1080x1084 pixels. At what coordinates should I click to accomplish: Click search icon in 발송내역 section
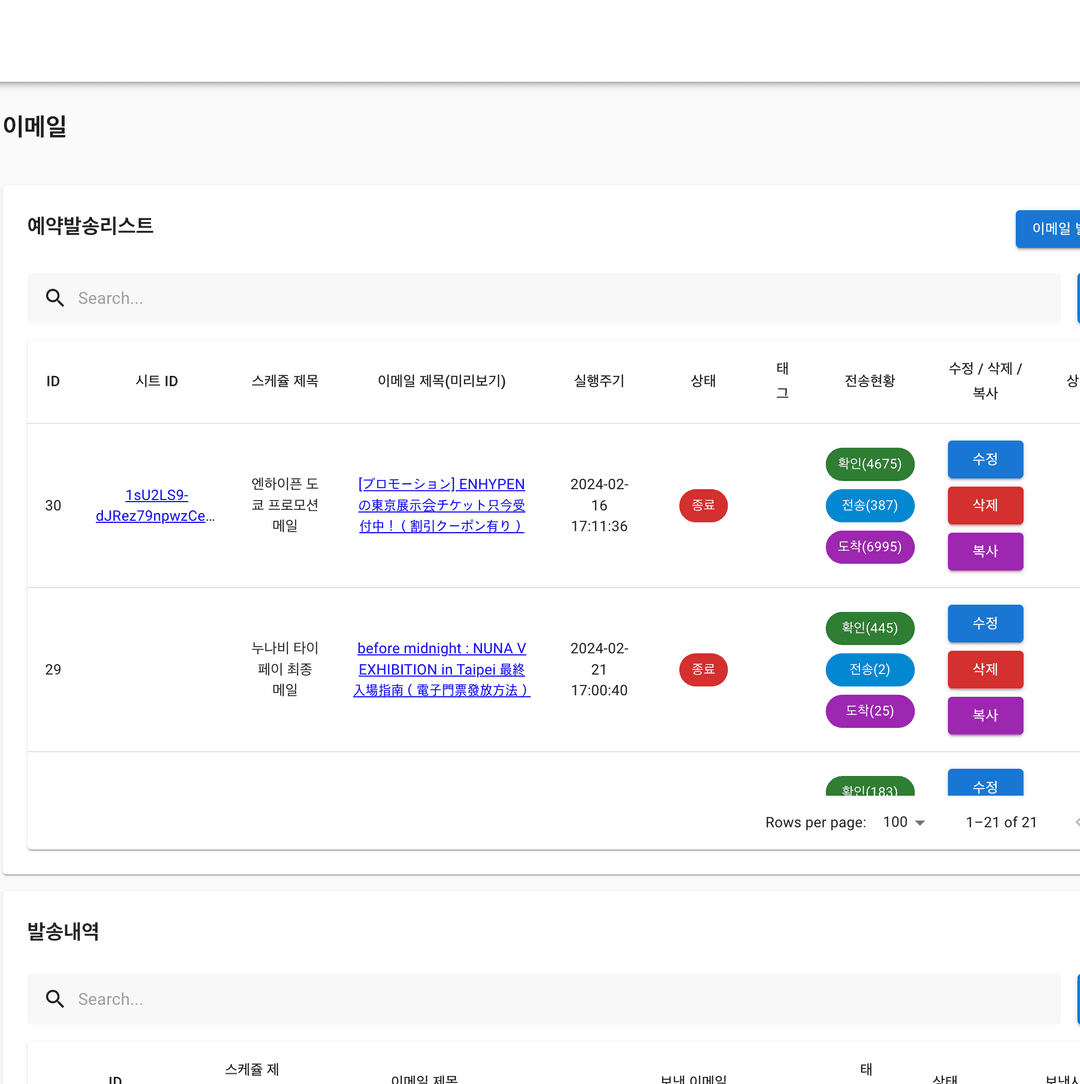click(55, 999)
